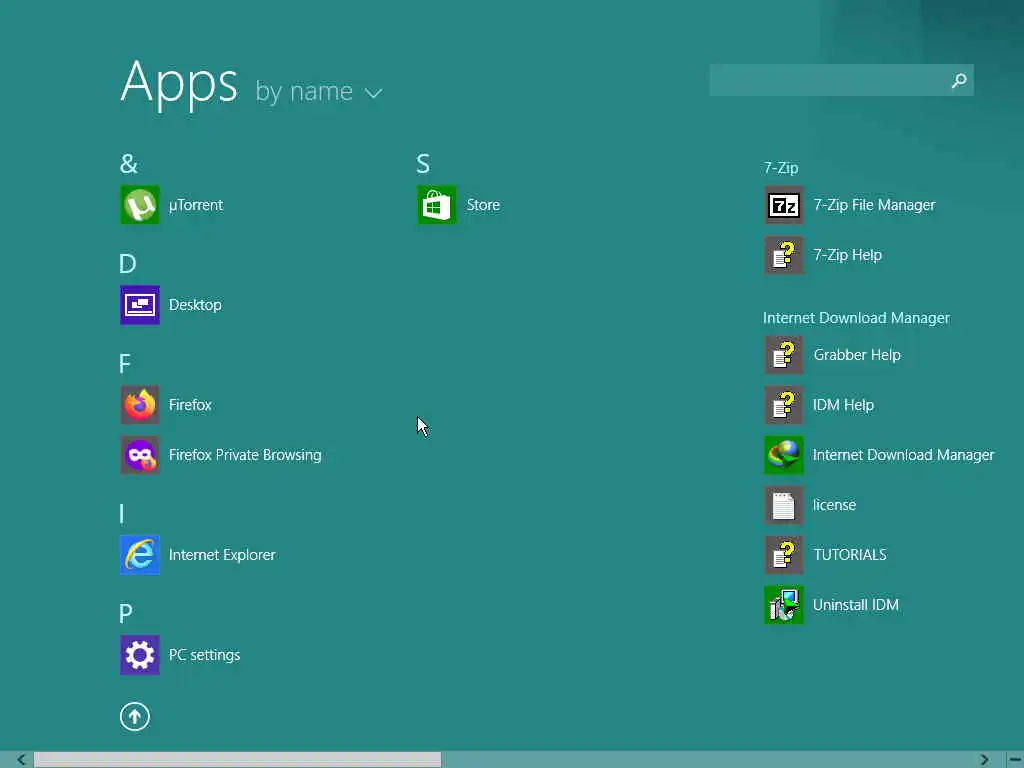Click the 'P' letter group header
Image resolution: width=1024 pixels, height=768 pixels.
click(x=126, y=614)
